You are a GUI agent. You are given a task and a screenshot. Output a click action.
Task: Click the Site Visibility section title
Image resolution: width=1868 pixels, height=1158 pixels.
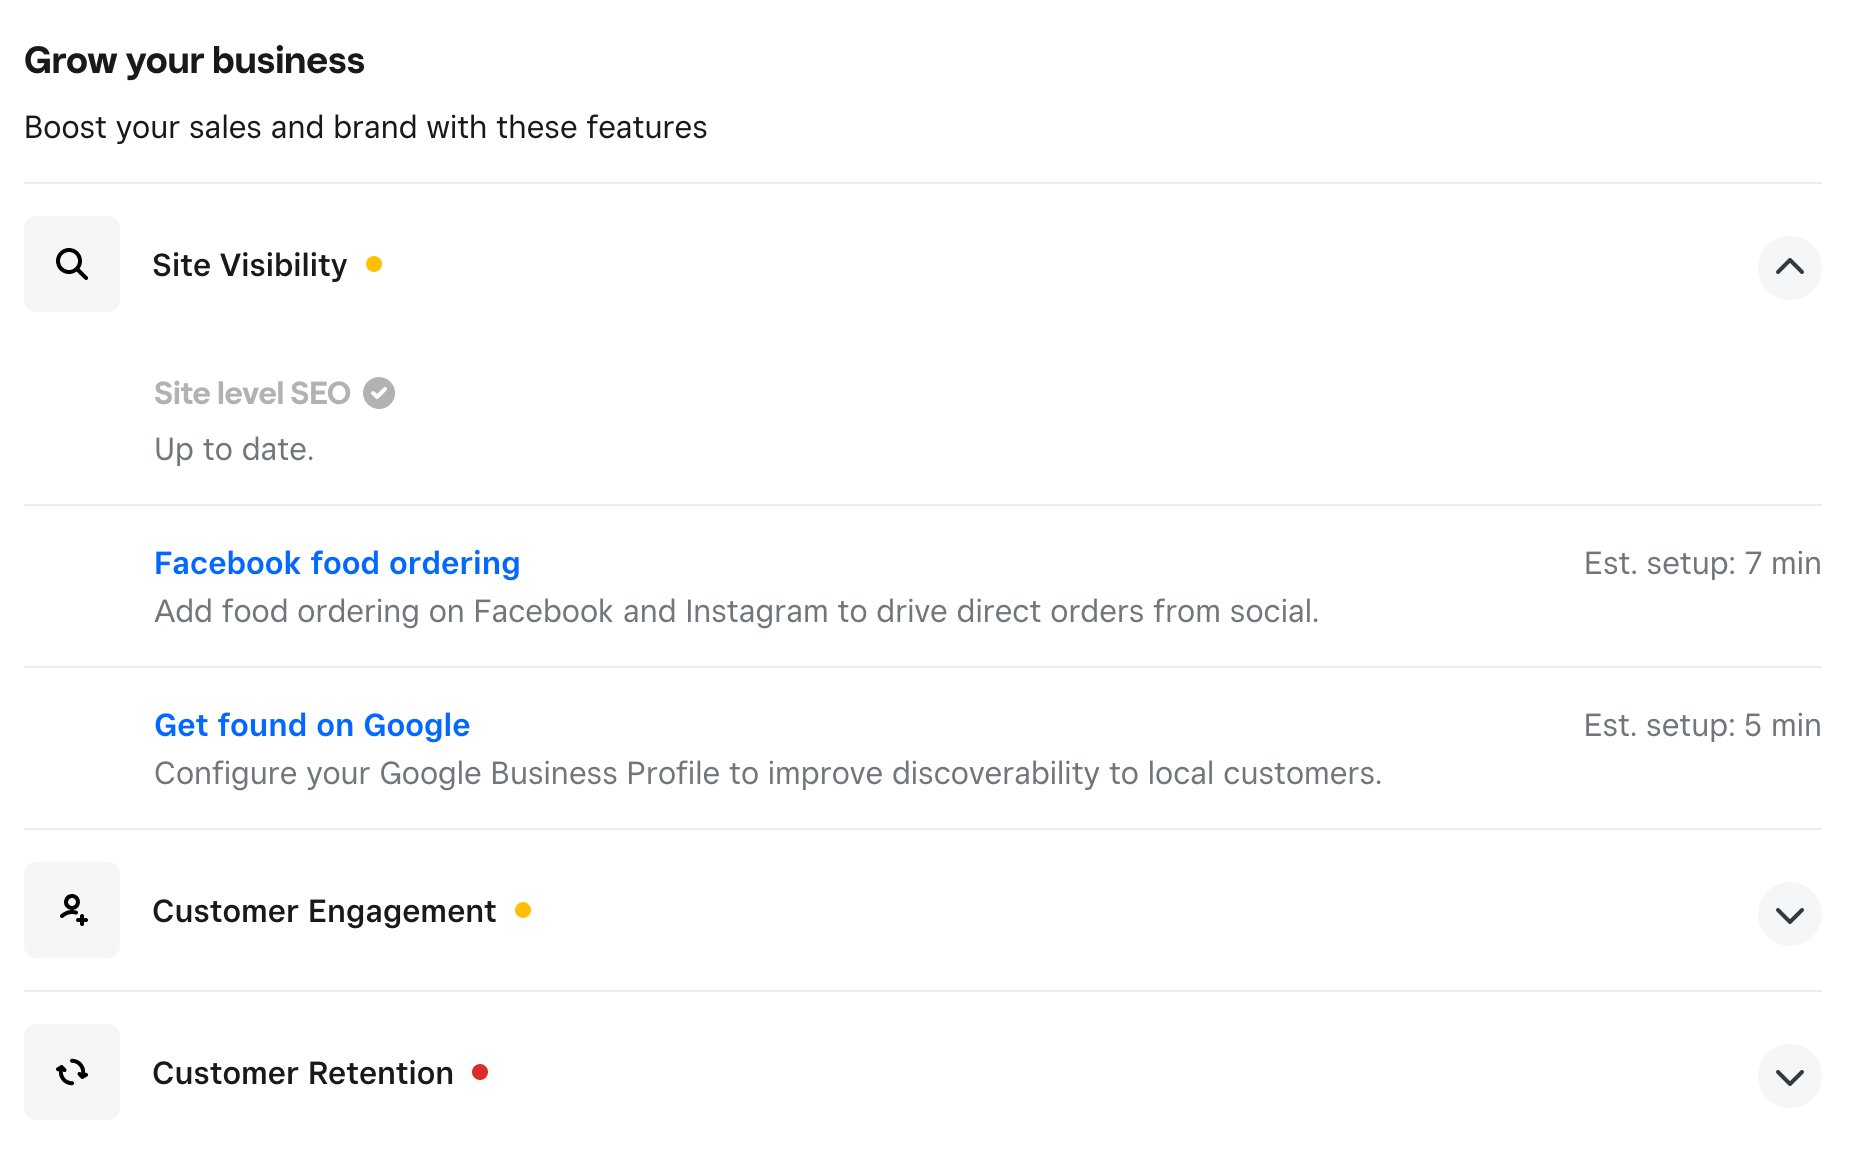(x=250, y=265)
